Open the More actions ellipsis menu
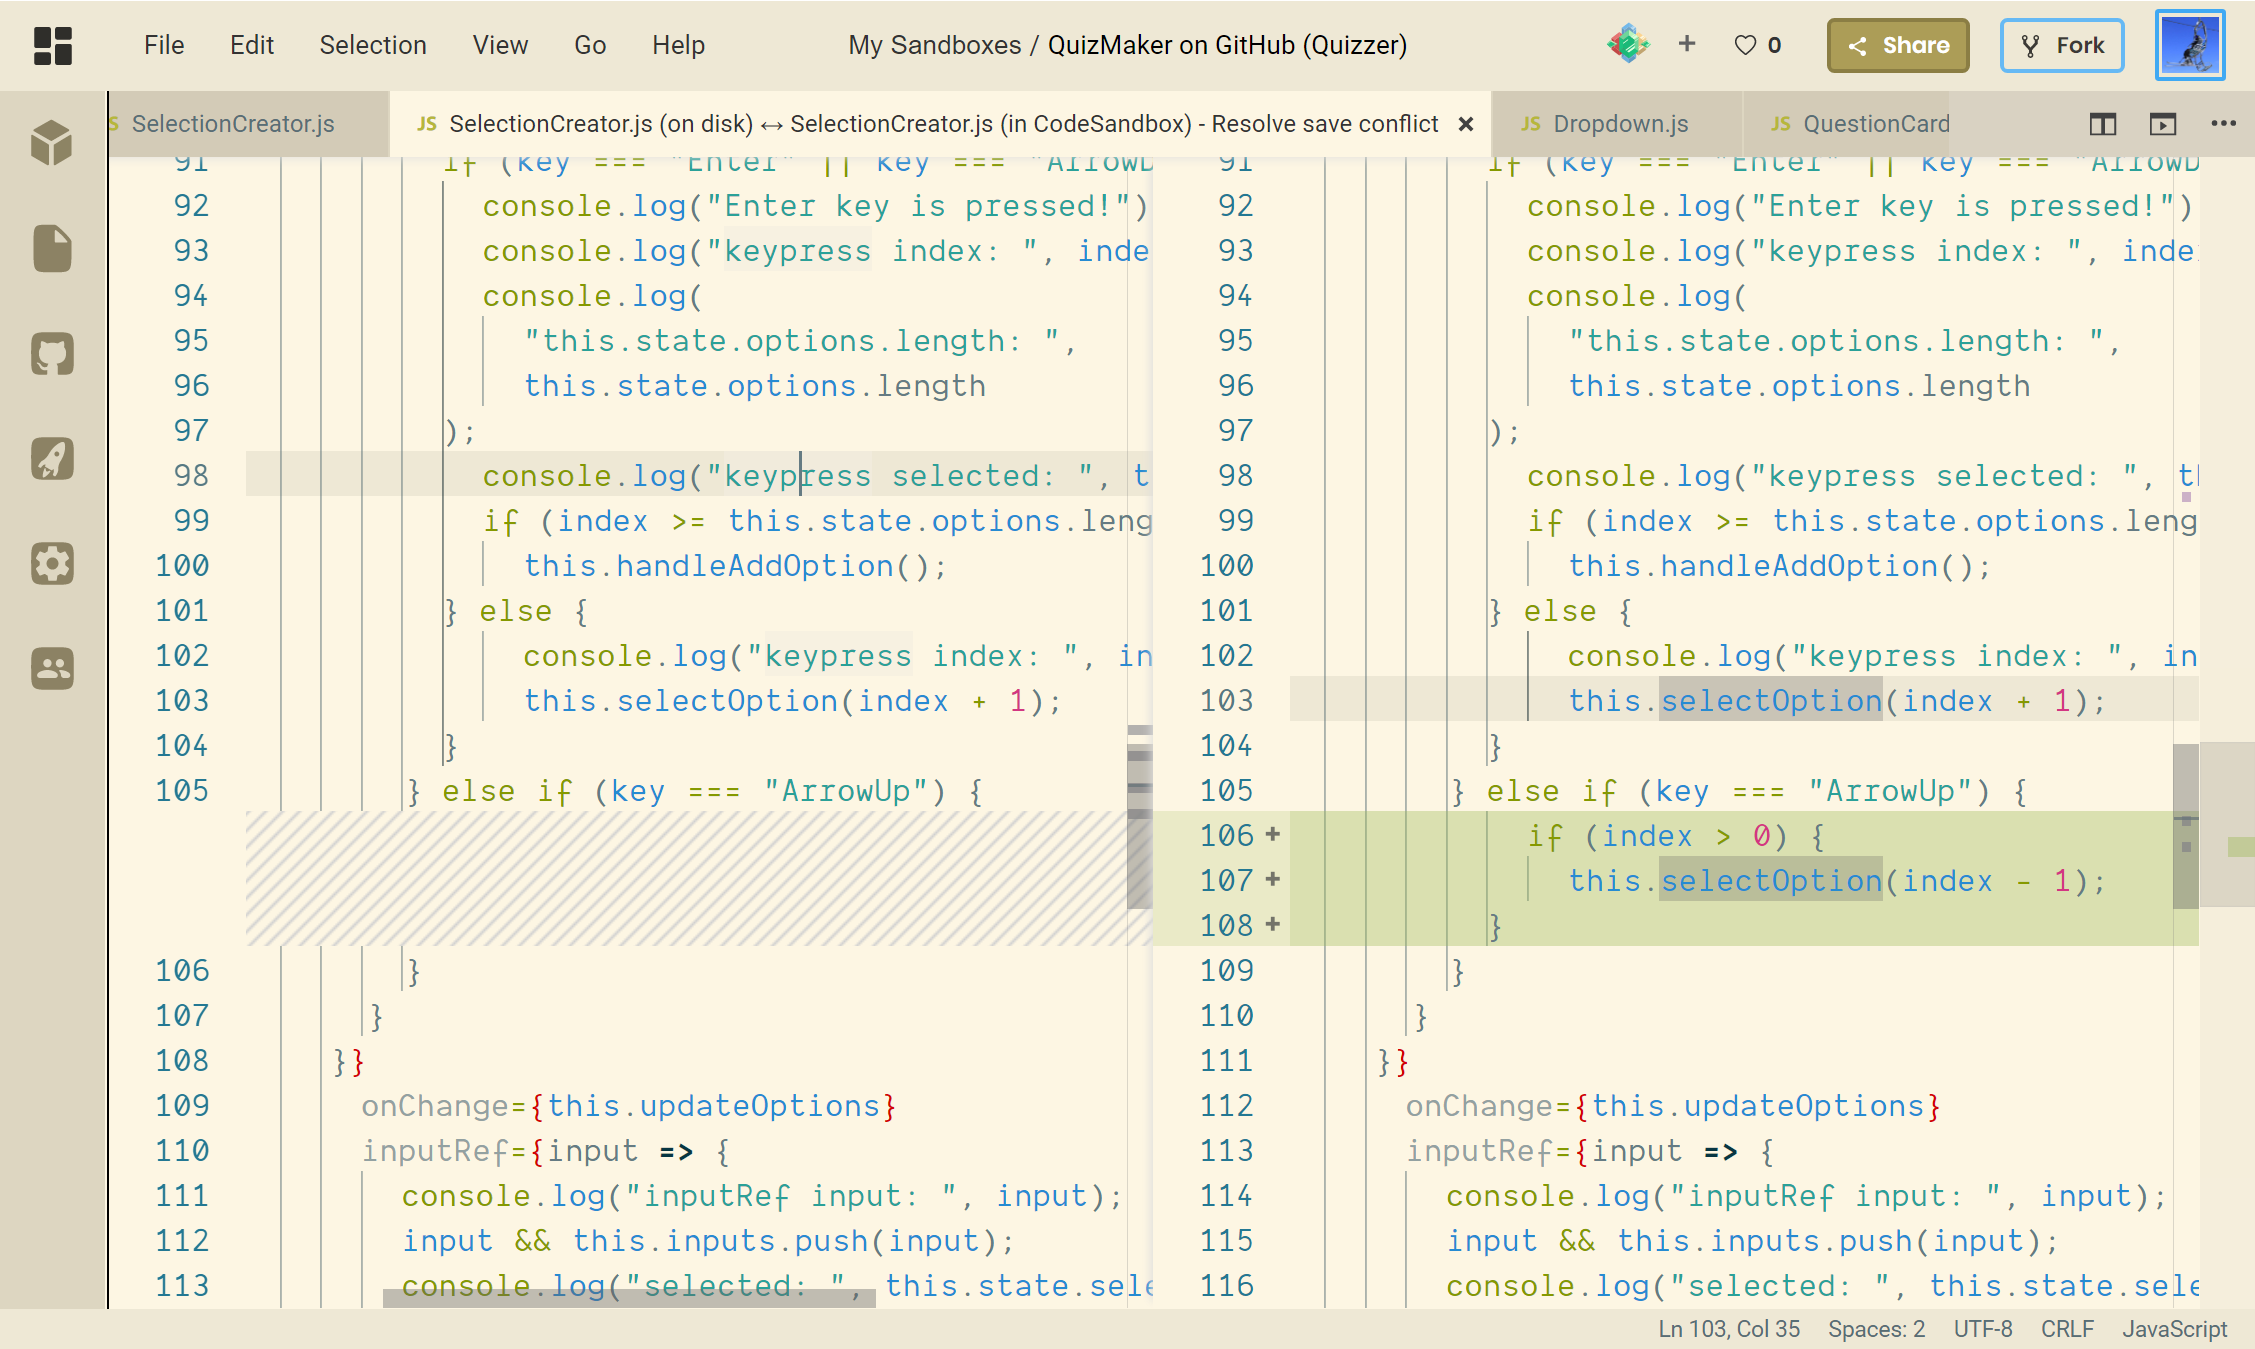This screenshot has height=1349, width=2255. coord(2224,123)
